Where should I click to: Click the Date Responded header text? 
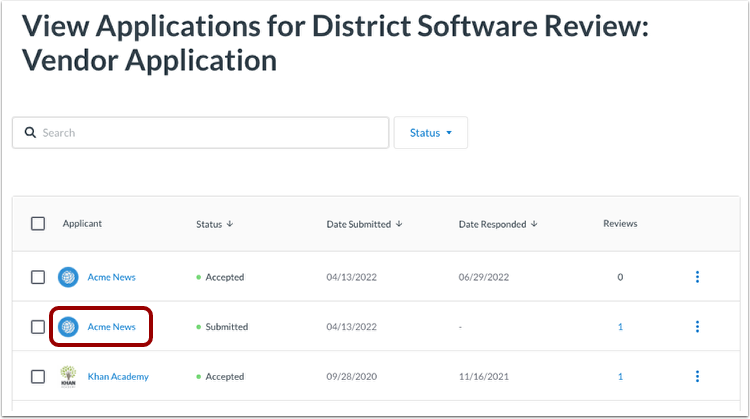coord(492,224)
